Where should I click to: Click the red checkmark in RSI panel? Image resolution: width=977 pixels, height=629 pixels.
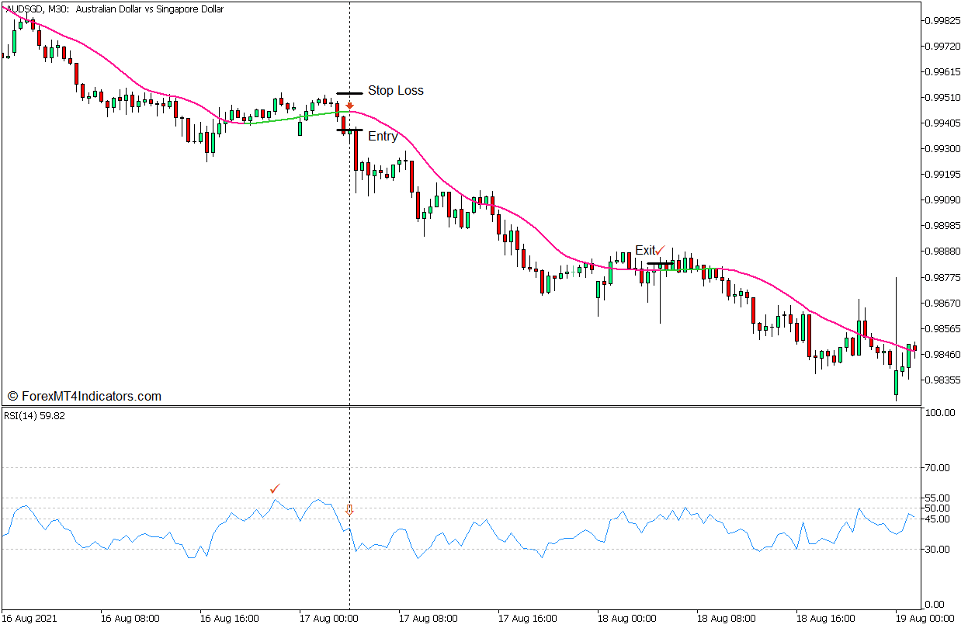point(275,488)
